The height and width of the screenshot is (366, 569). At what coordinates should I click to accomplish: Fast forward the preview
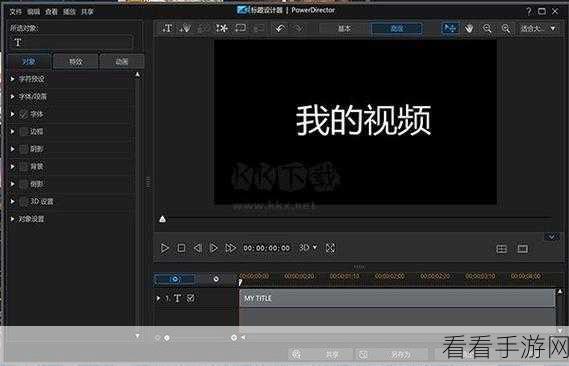click(x=230, y=248)
